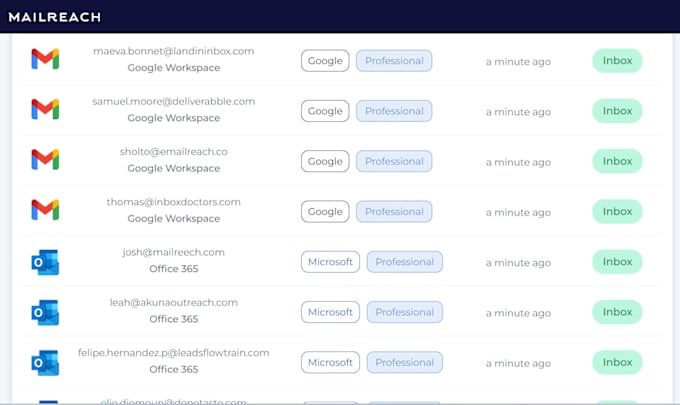
Task: Click 'a minute ago' in sholto row
Action: tap(518, 162)
